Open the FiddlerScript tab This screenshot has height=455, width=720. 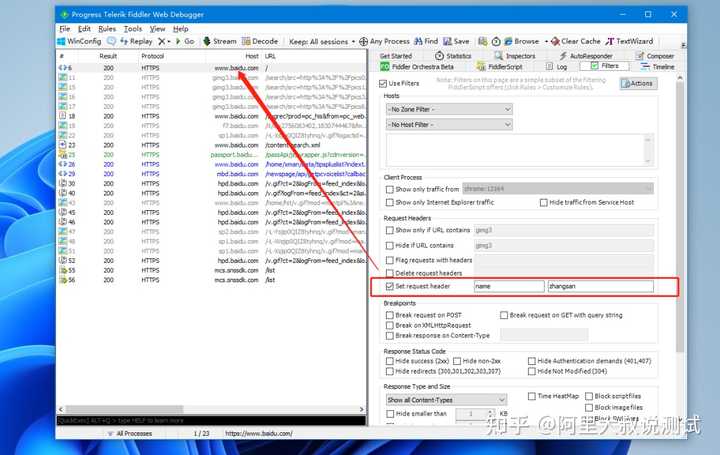coord(500,67)
